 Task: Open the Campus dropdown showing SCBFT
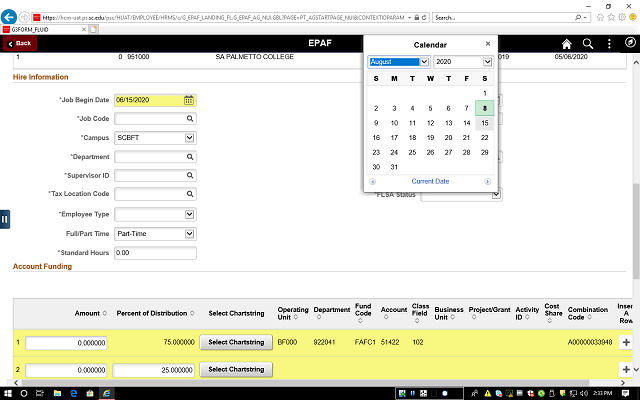click(155, 138)
